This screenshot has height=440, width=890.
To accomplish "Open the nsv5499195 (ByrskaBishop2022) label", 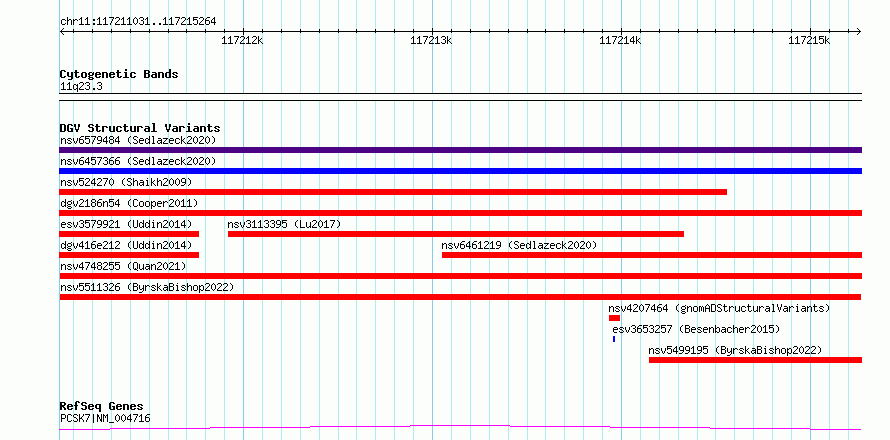I will [735, 350].
